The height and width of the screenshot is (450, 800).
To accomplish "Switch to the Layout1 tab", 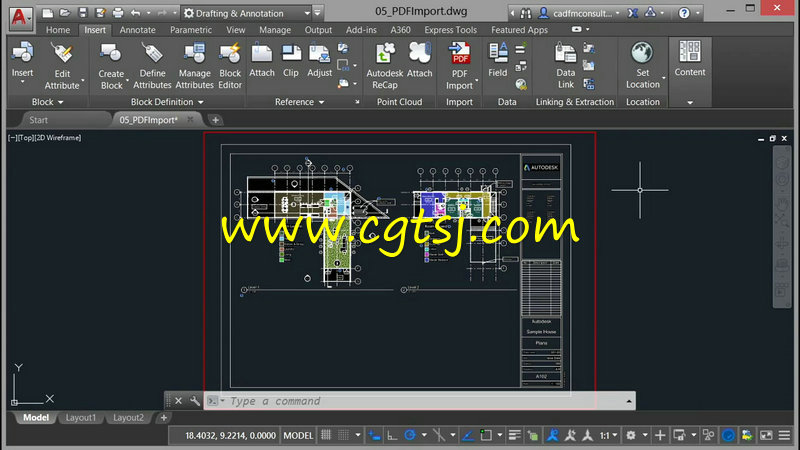I will tap(80, 417).
